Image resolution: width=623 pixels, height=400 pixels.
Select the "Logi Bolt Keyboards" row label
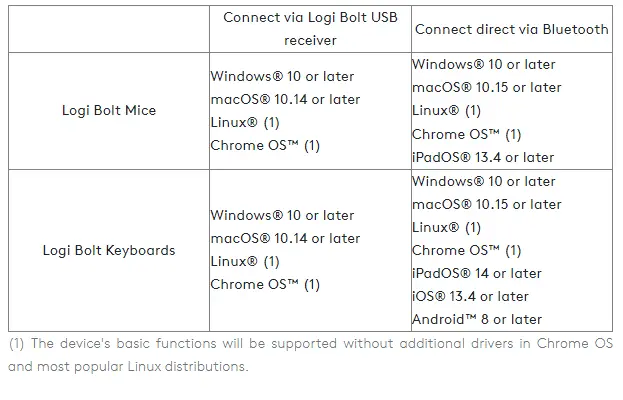coord(109,250)
